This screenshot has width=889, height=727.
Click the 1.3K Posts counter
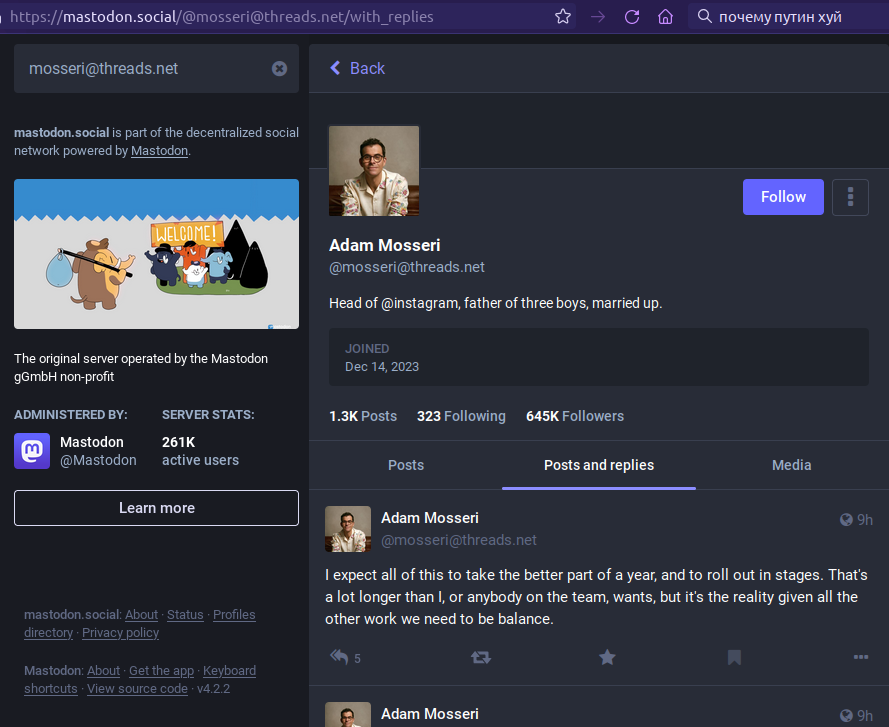click(x=363, y=416)
